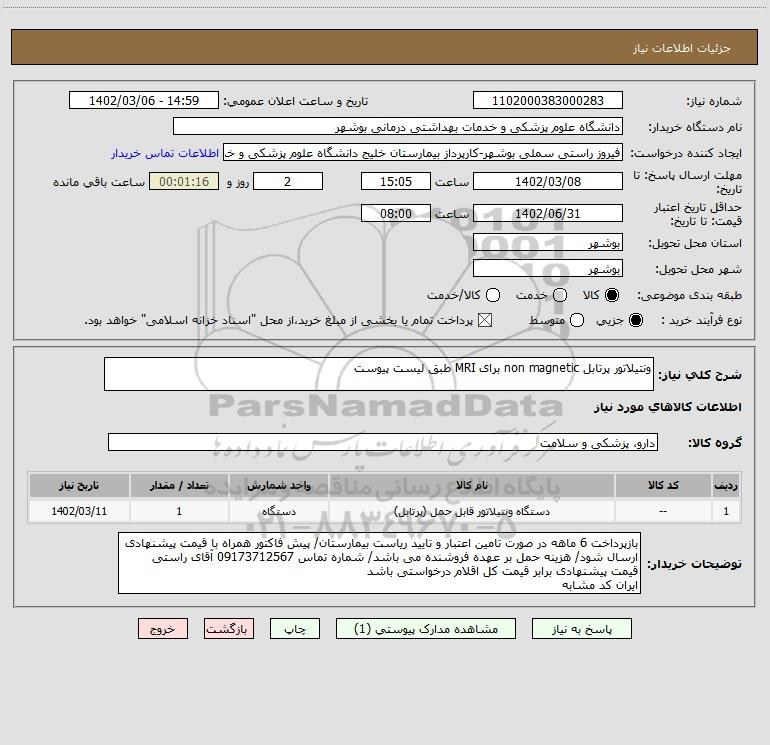Click the شهر محل تحویل field
The height and width of the screenshot is (745, 770).
tap(548, 269)
